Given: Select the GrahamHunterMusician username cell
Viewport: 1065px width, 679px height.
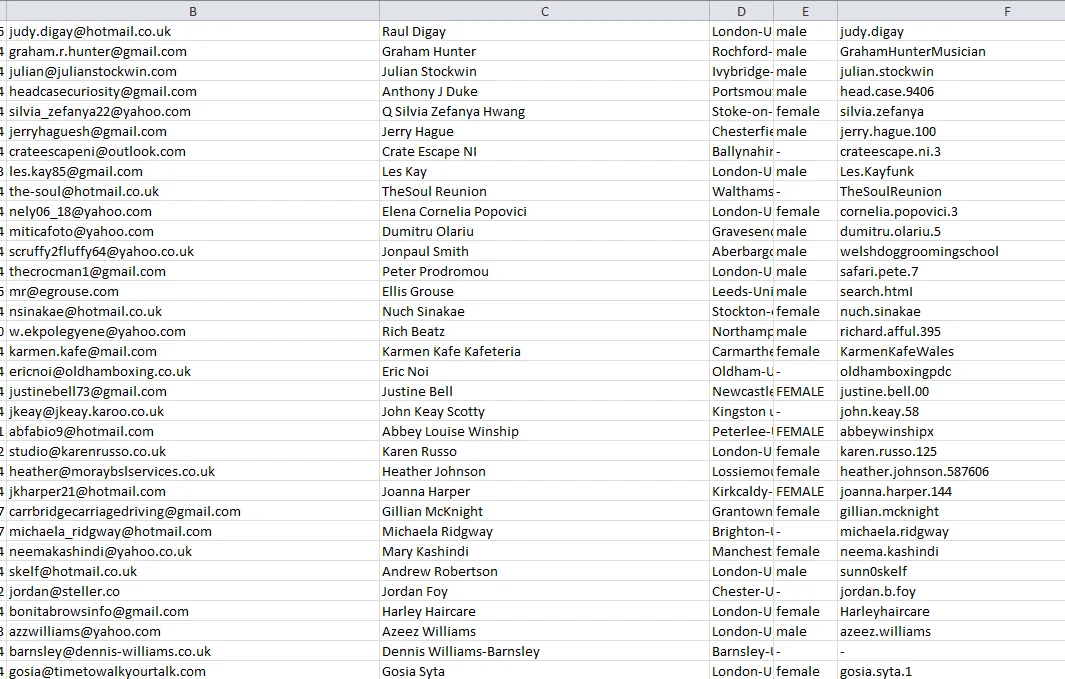Looking at the screenshot, I should pyautogui.click(x=912, y=51).
